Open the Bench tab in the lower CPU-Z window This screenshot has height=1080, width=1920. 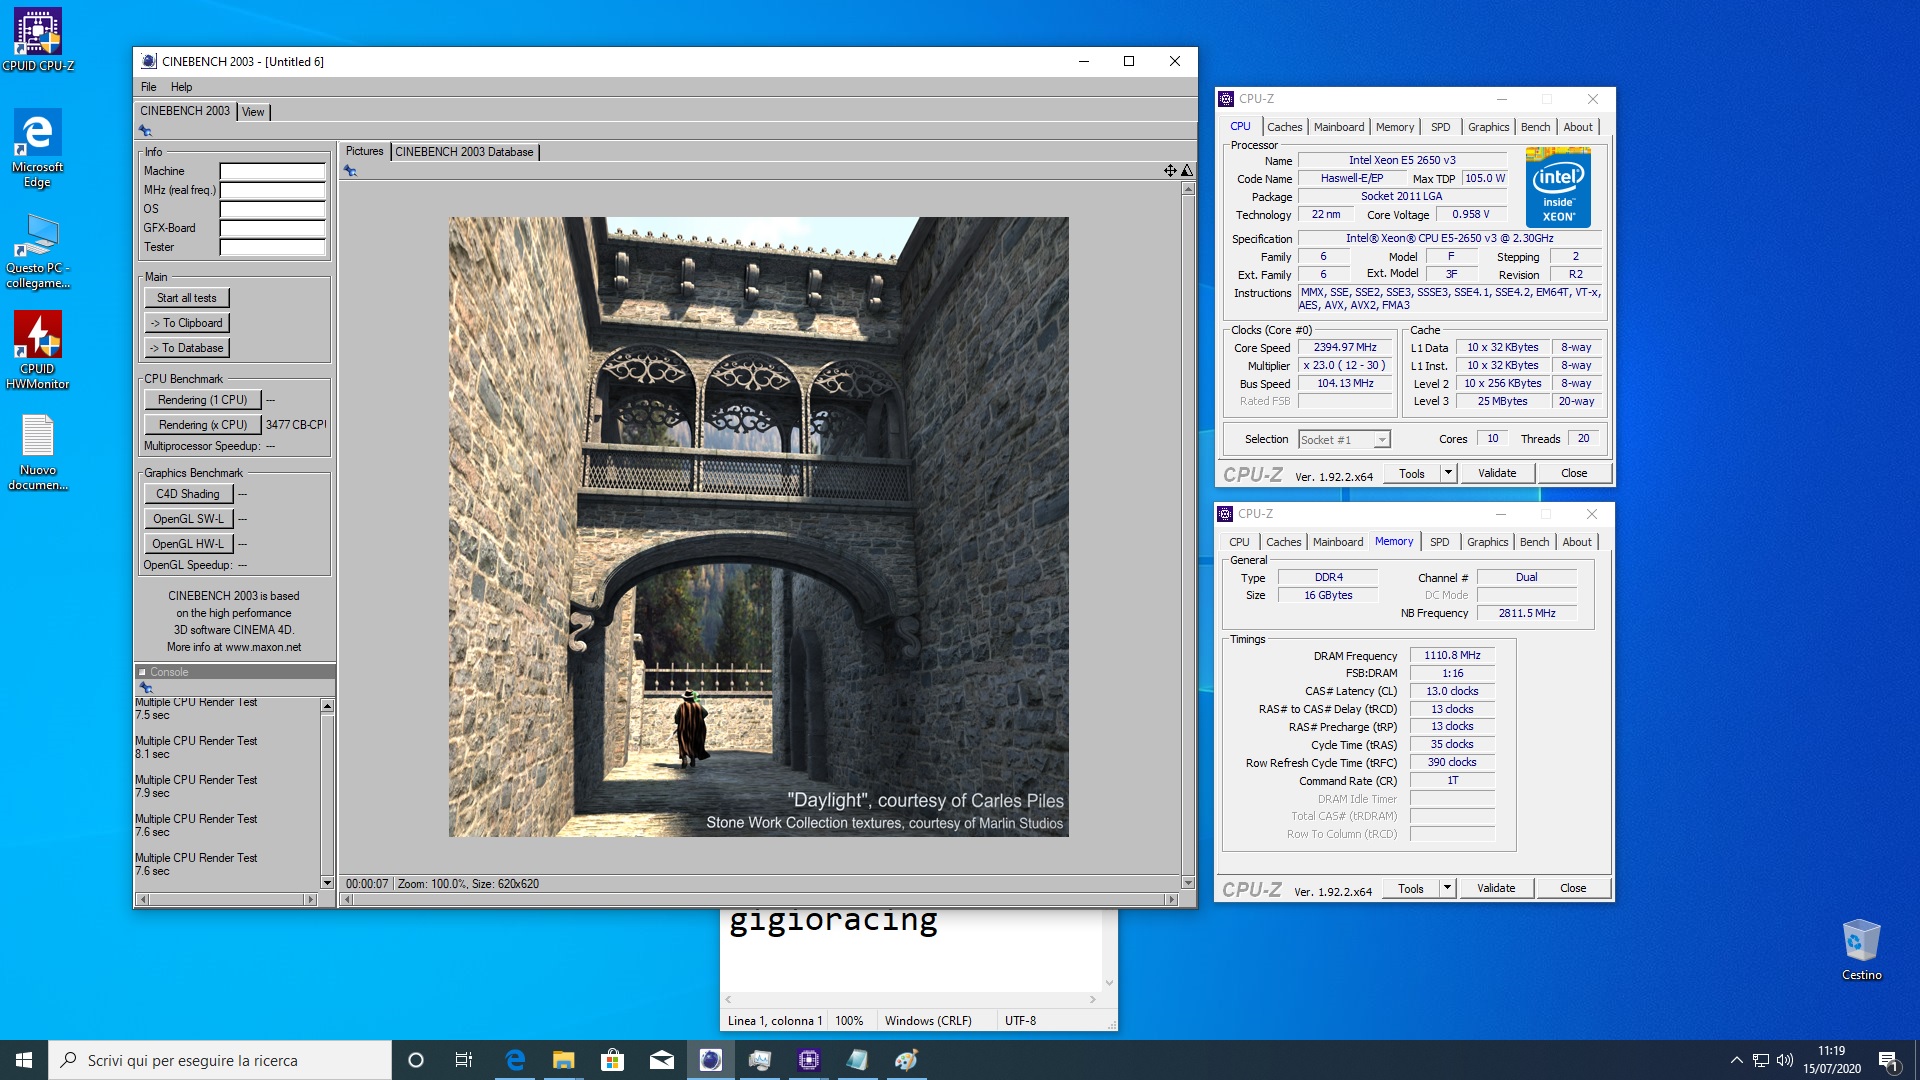(x=1534, y=542)
